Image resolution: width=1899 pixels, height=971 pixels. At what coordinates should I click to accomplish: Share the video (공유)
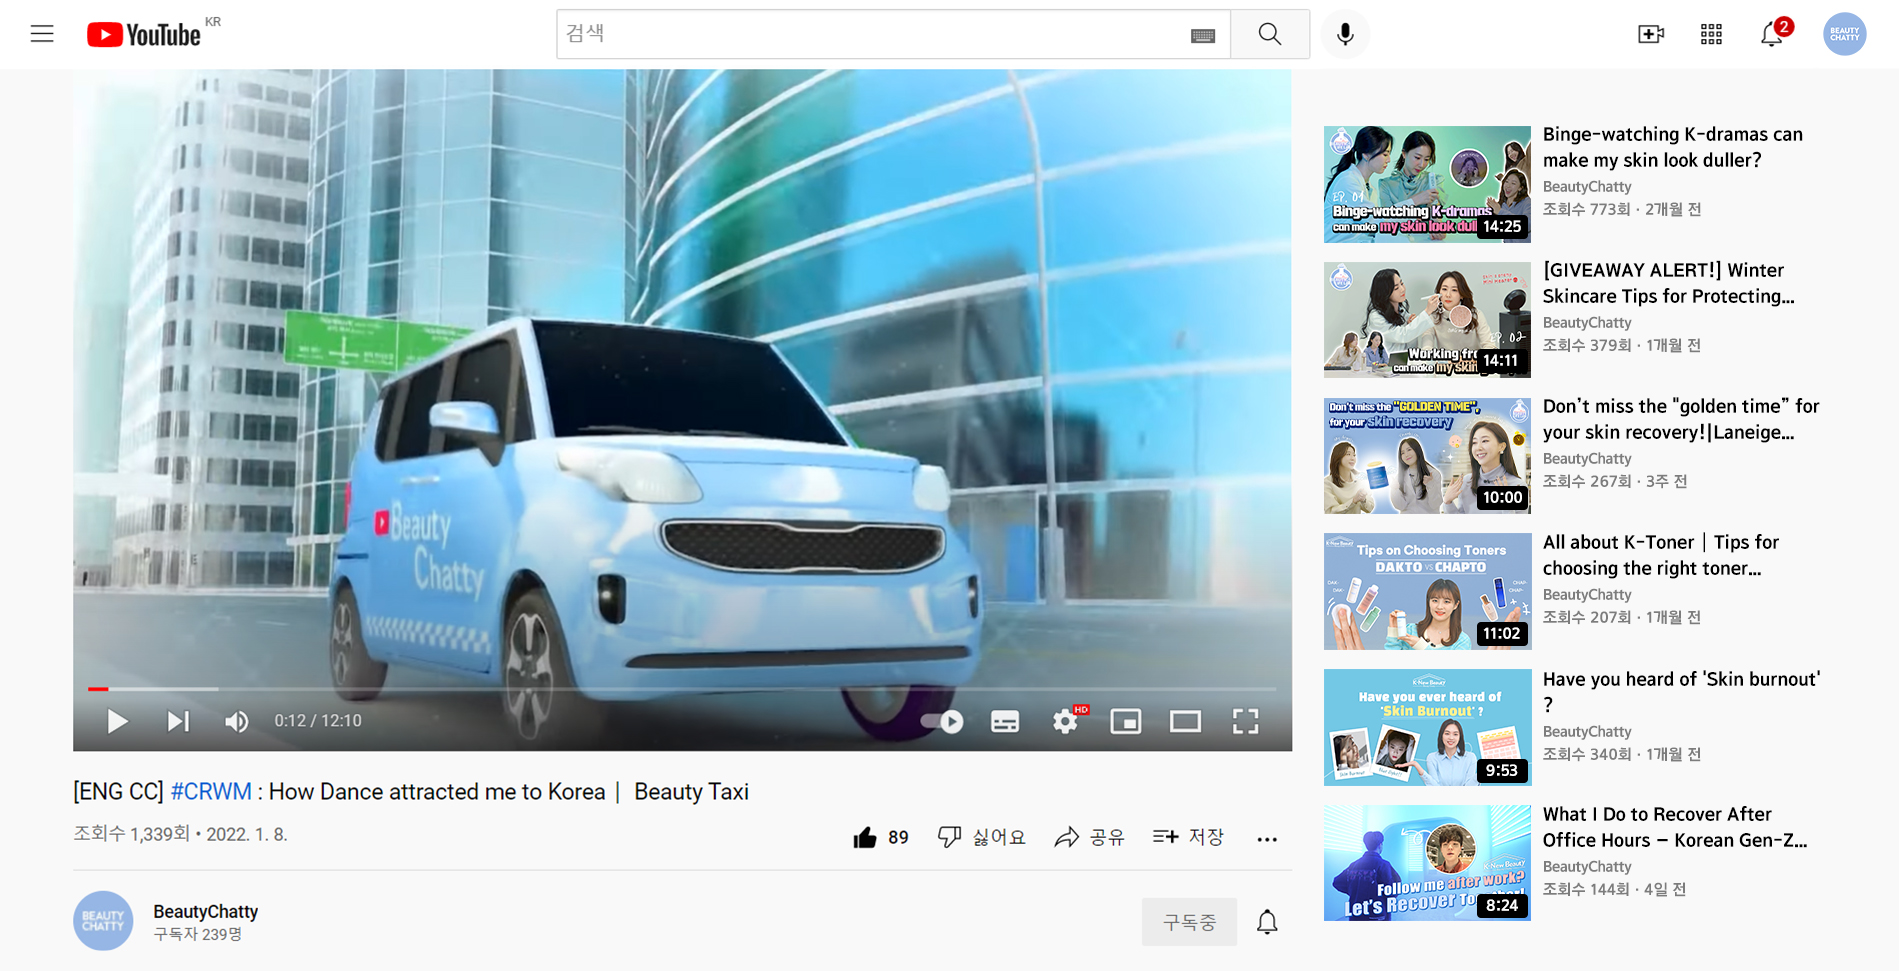[1089, 837]
